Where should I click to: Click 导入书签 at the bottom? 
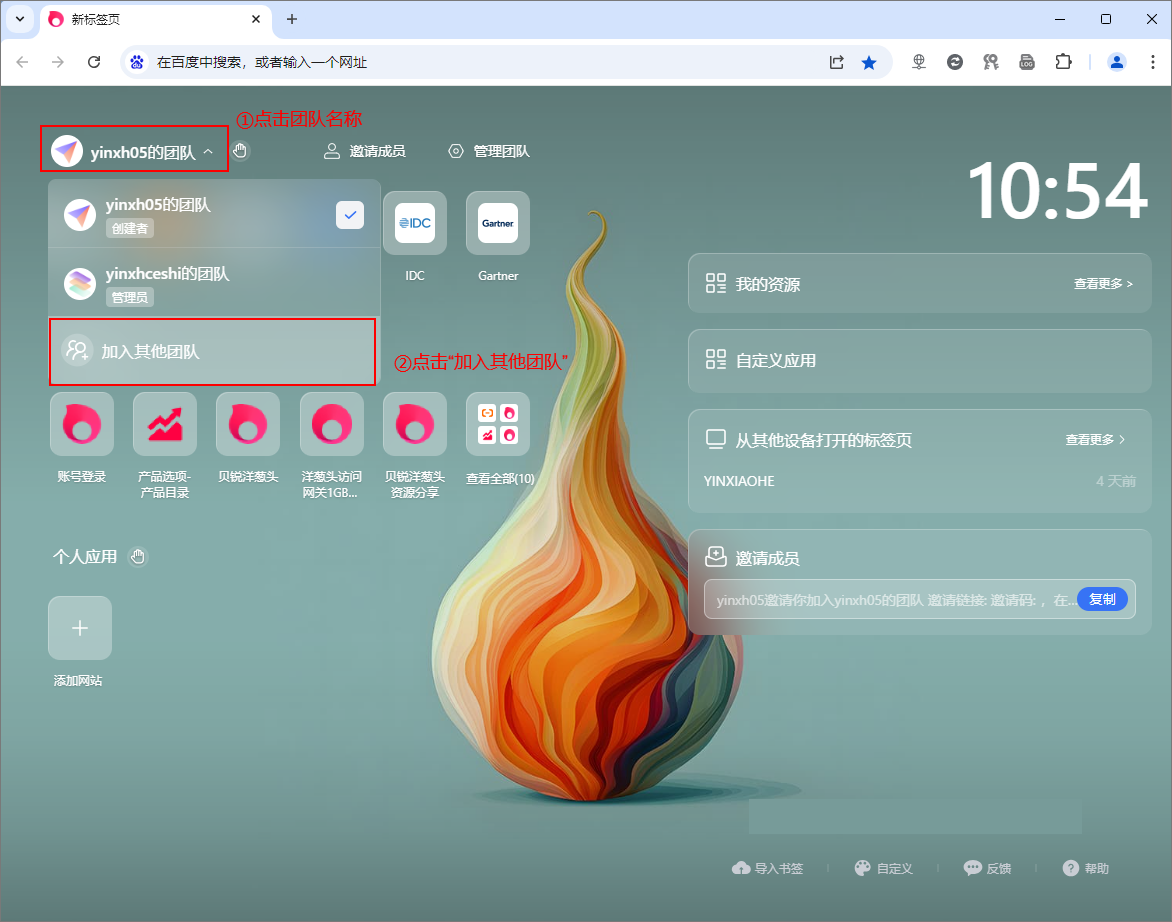[x=768, y=868]
